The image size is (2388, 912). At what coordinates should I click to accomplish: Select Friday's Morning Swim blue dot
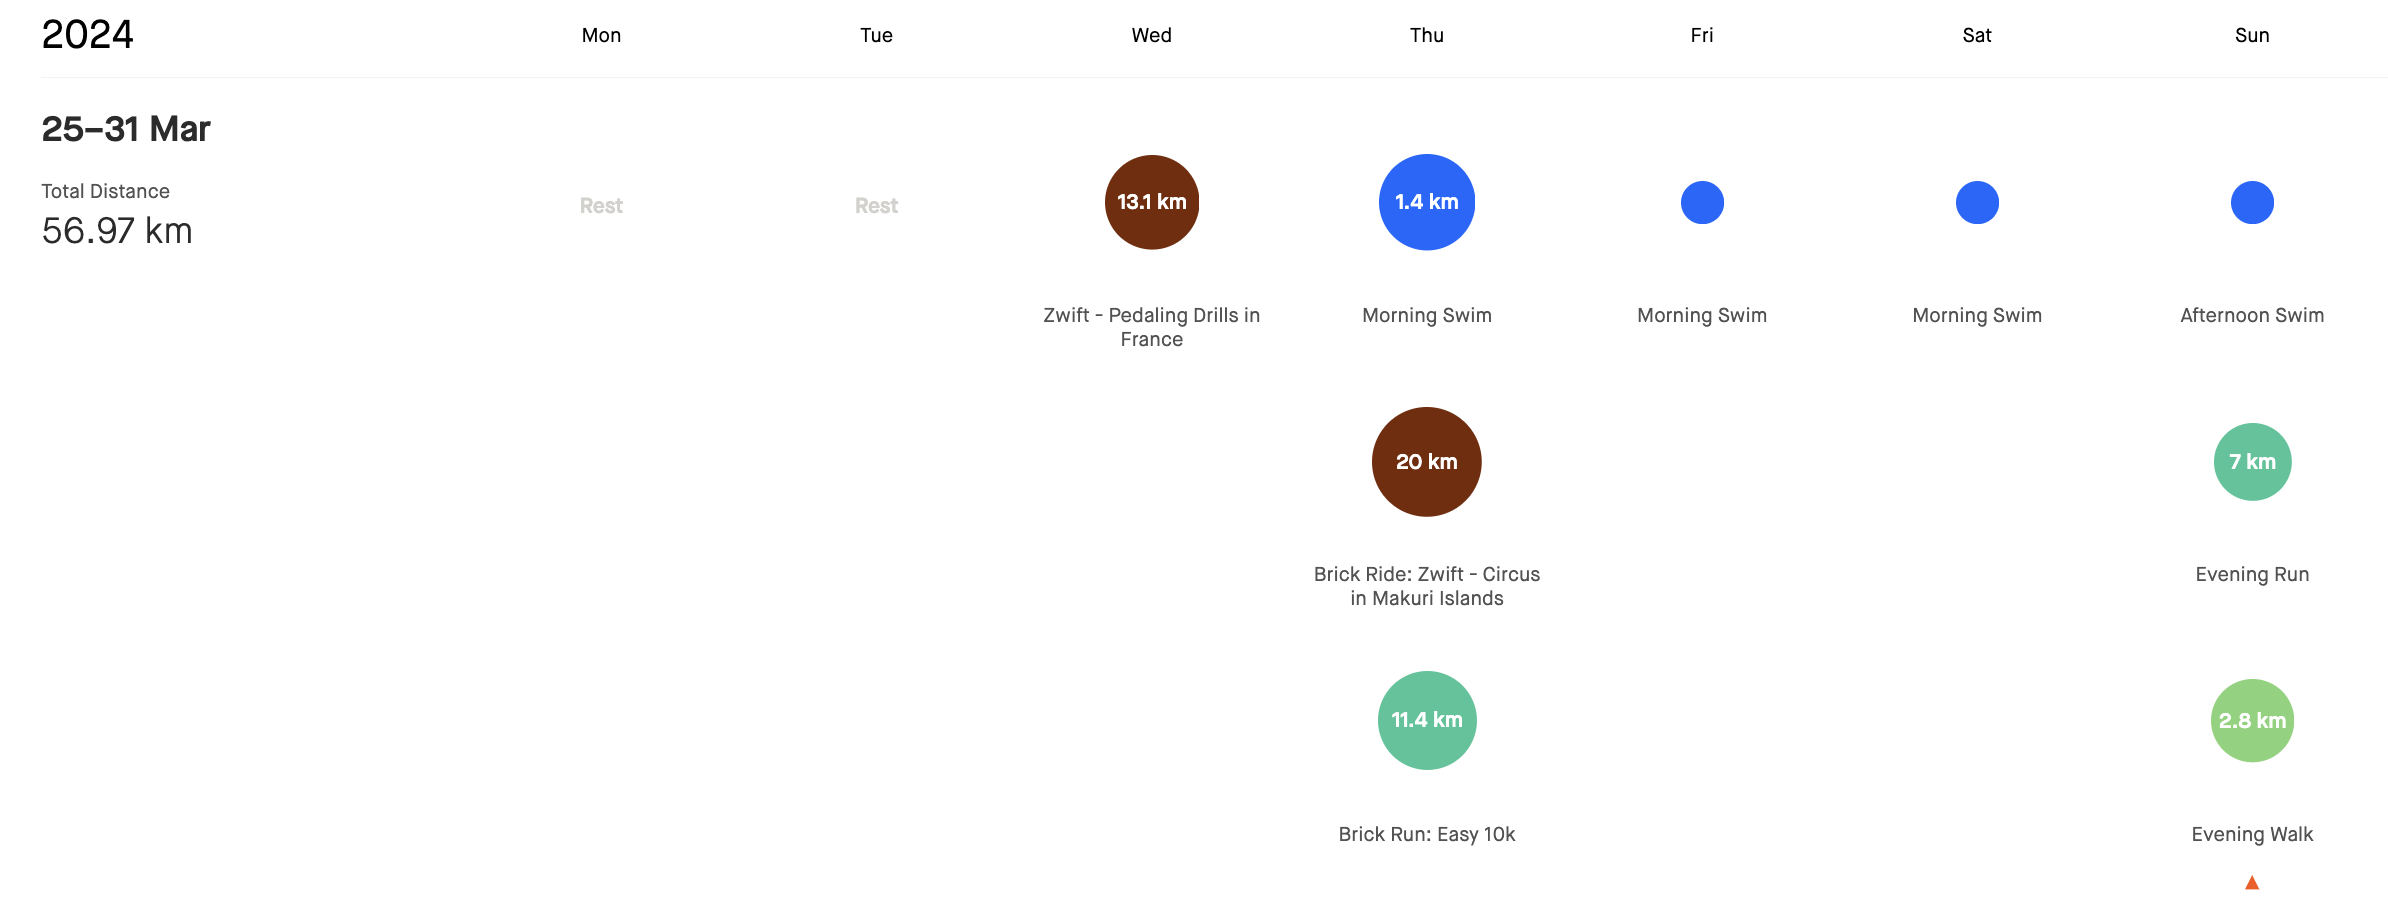point(1701,203)
